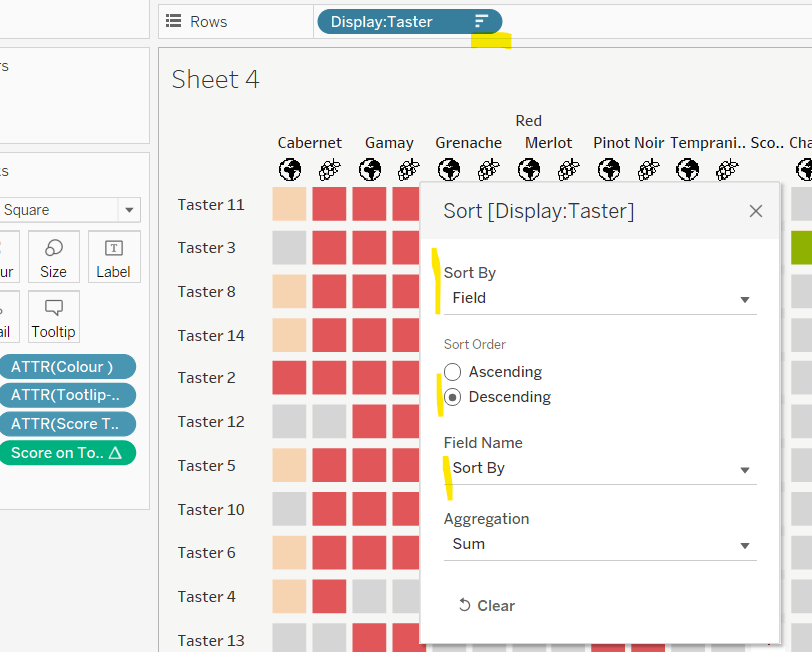Open the Size marks card

tap(54, 257)
